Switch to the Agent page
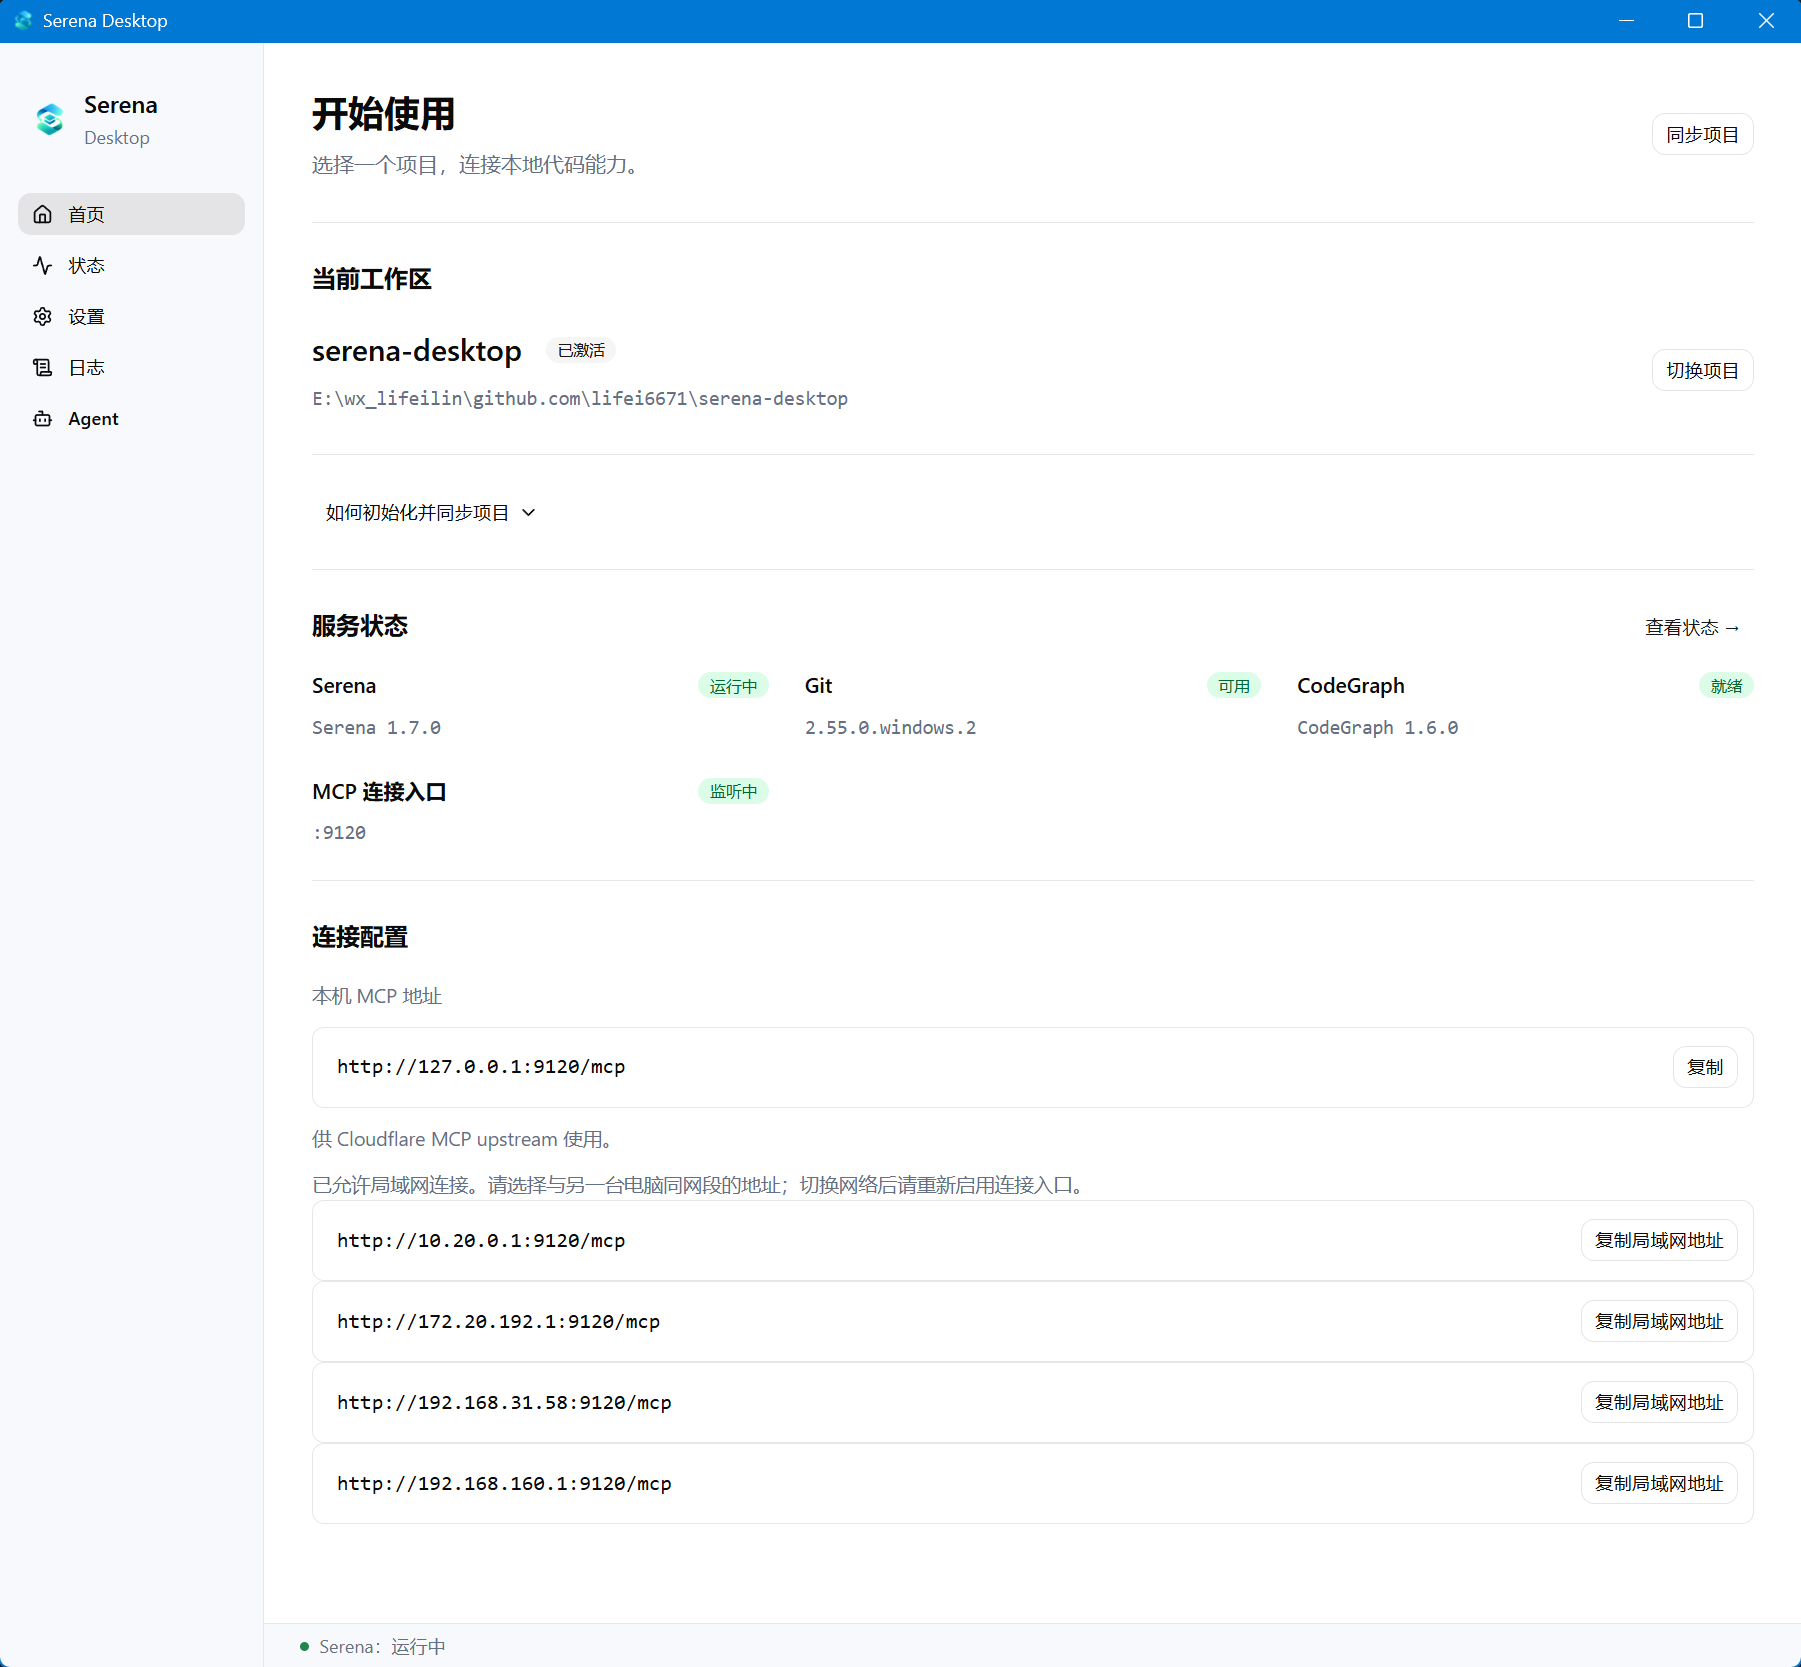This screenshot has height=1667, width=1801. coord(131,418)
